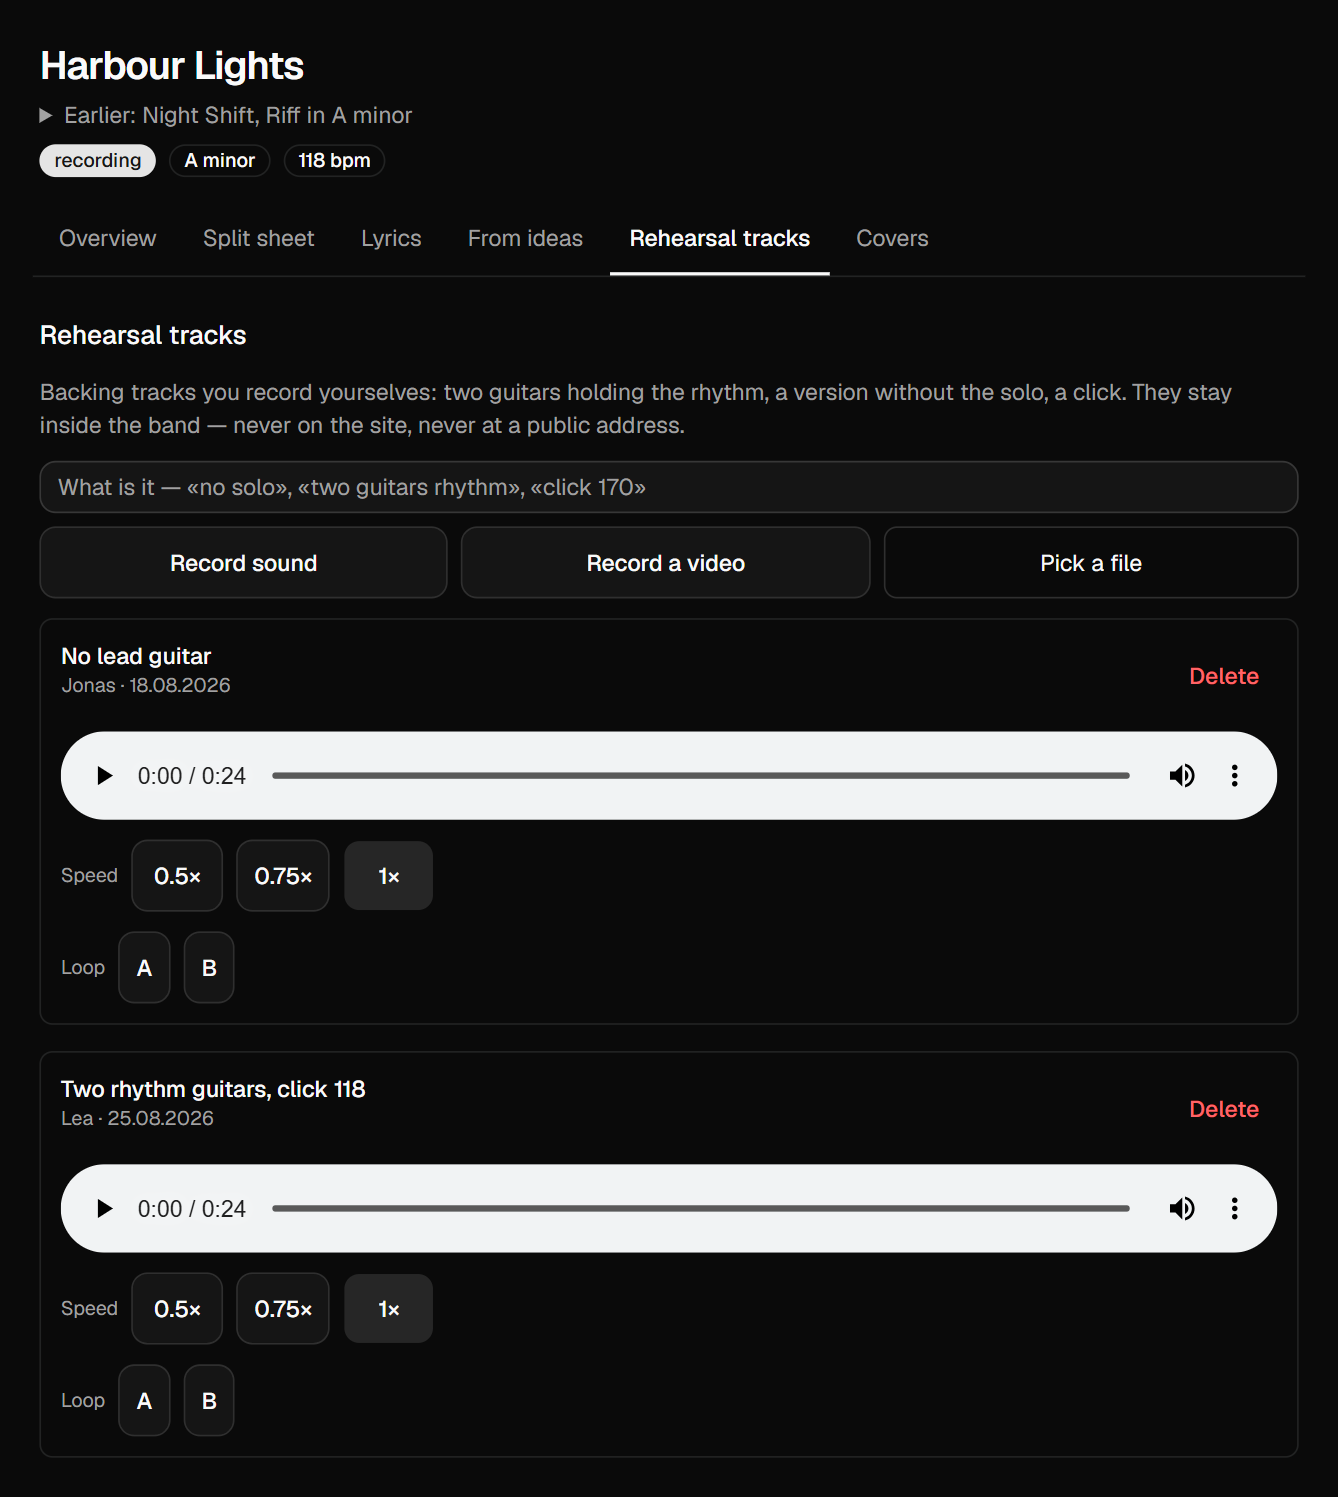Open more options for Two rhythm guitars player
Viewport: 1338px width, 1497px height.
[1235, 1209]
